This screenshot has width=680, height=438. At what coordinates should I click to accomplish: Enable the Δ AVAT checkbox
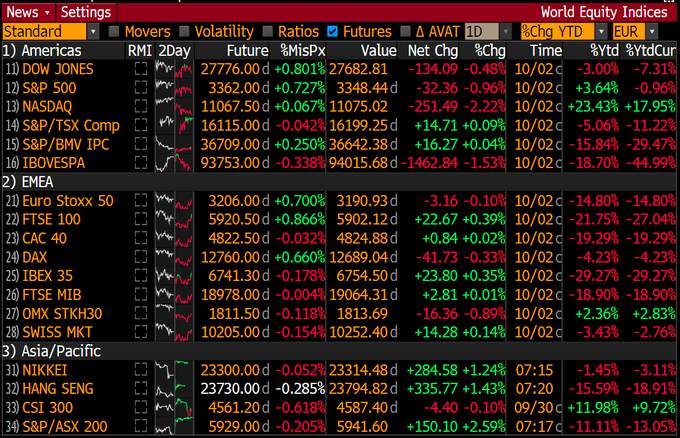(x=405, y=31)
